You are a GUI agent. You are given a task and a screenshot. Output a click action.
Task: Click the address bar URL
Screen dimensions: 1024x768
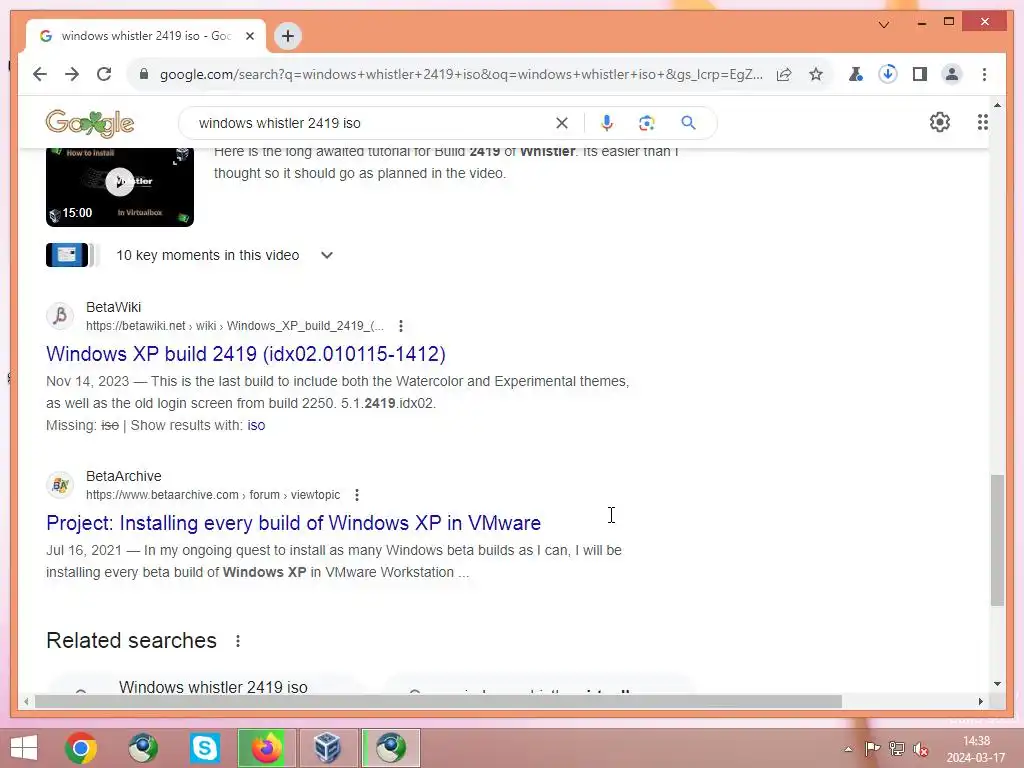[x=461, y=74]
